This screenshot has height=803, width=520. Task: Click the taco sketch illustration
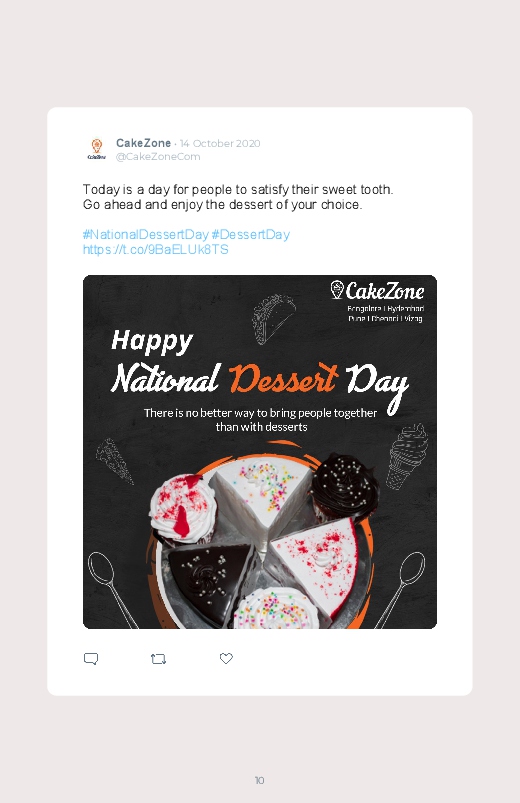coord(274,319)
